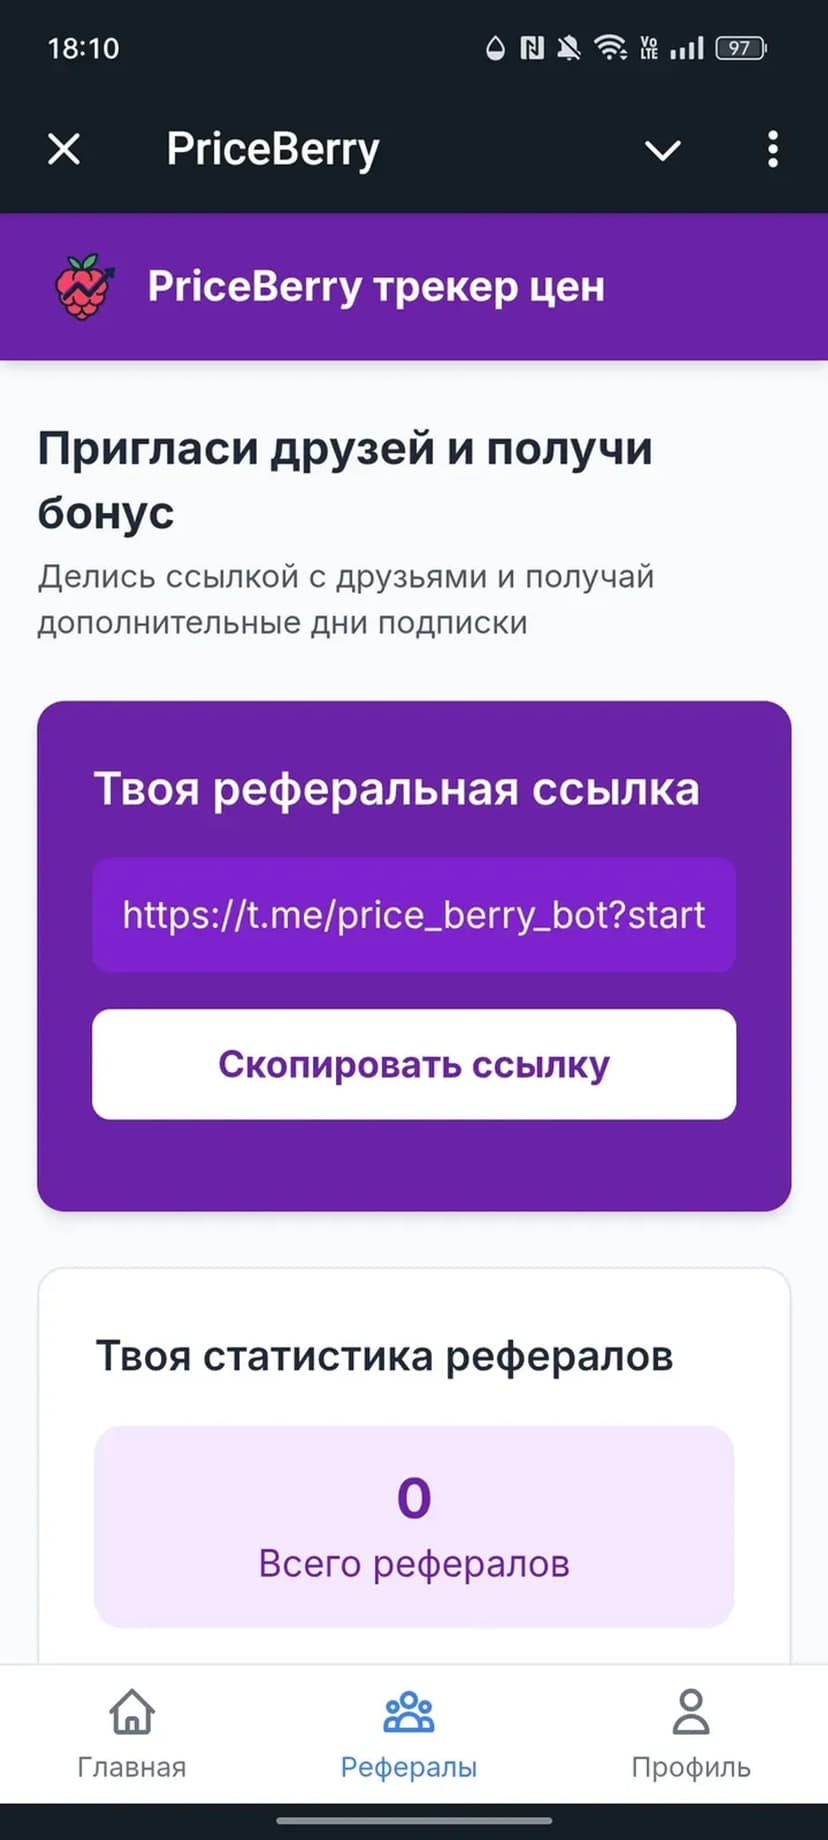The height and width of the screenshot is (1840, 828).
Task: Tap the person icon in bottom navigation
Action: pyautogui.click(x=690, y=1712)
